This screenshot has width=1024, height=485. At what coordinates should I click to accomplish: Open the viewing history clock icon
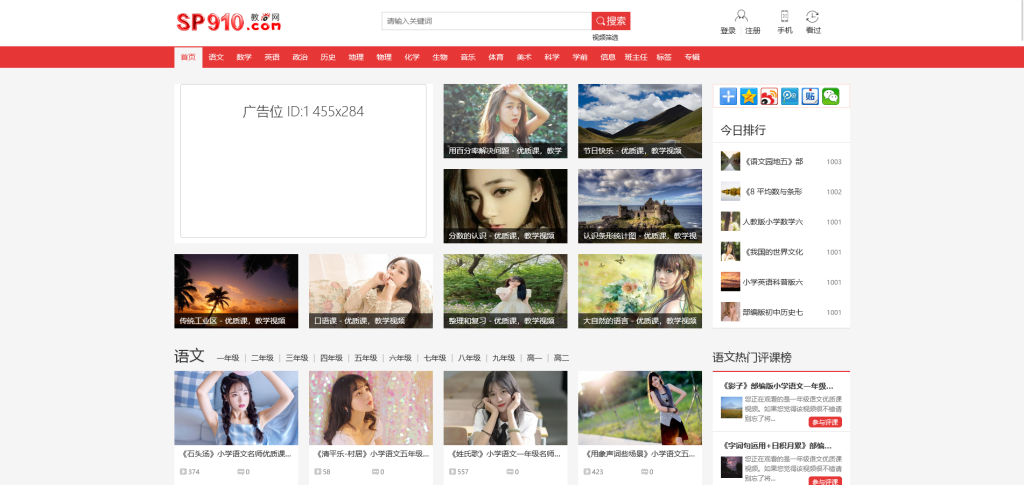click(x=813, y=16)
